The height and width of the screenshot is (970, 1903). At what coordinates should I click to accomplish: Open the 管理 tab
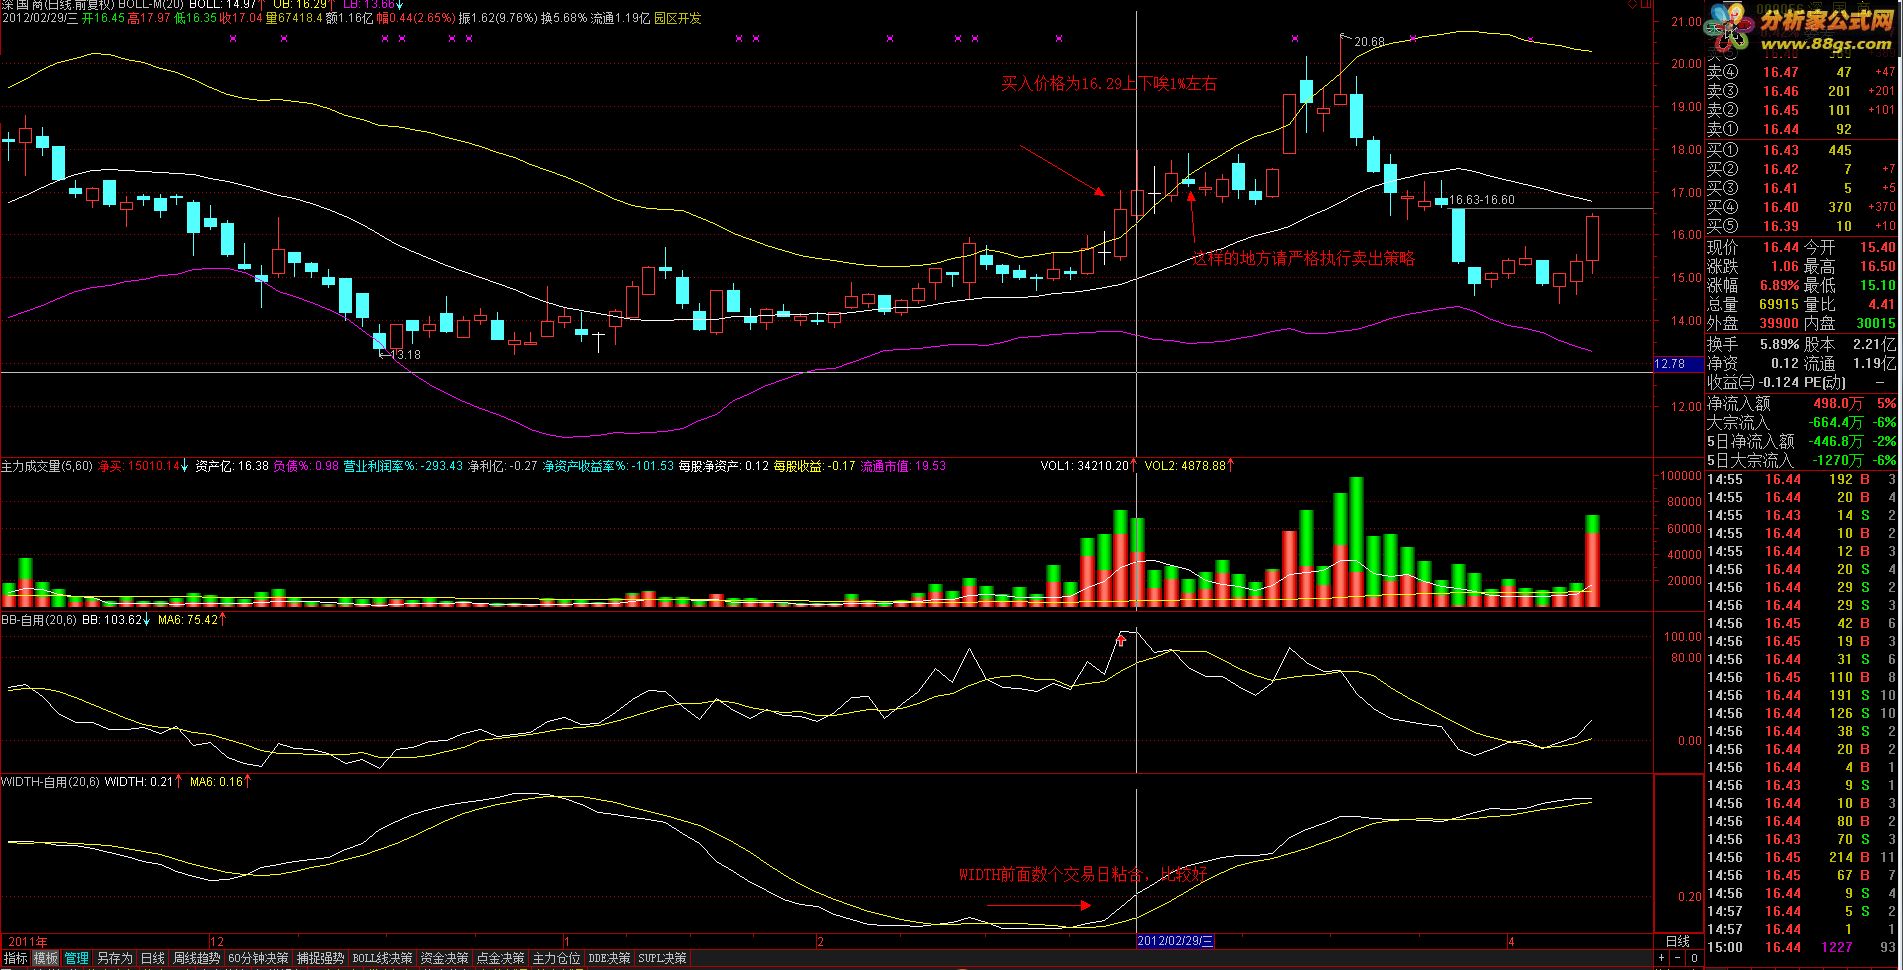tap(77, 958)
